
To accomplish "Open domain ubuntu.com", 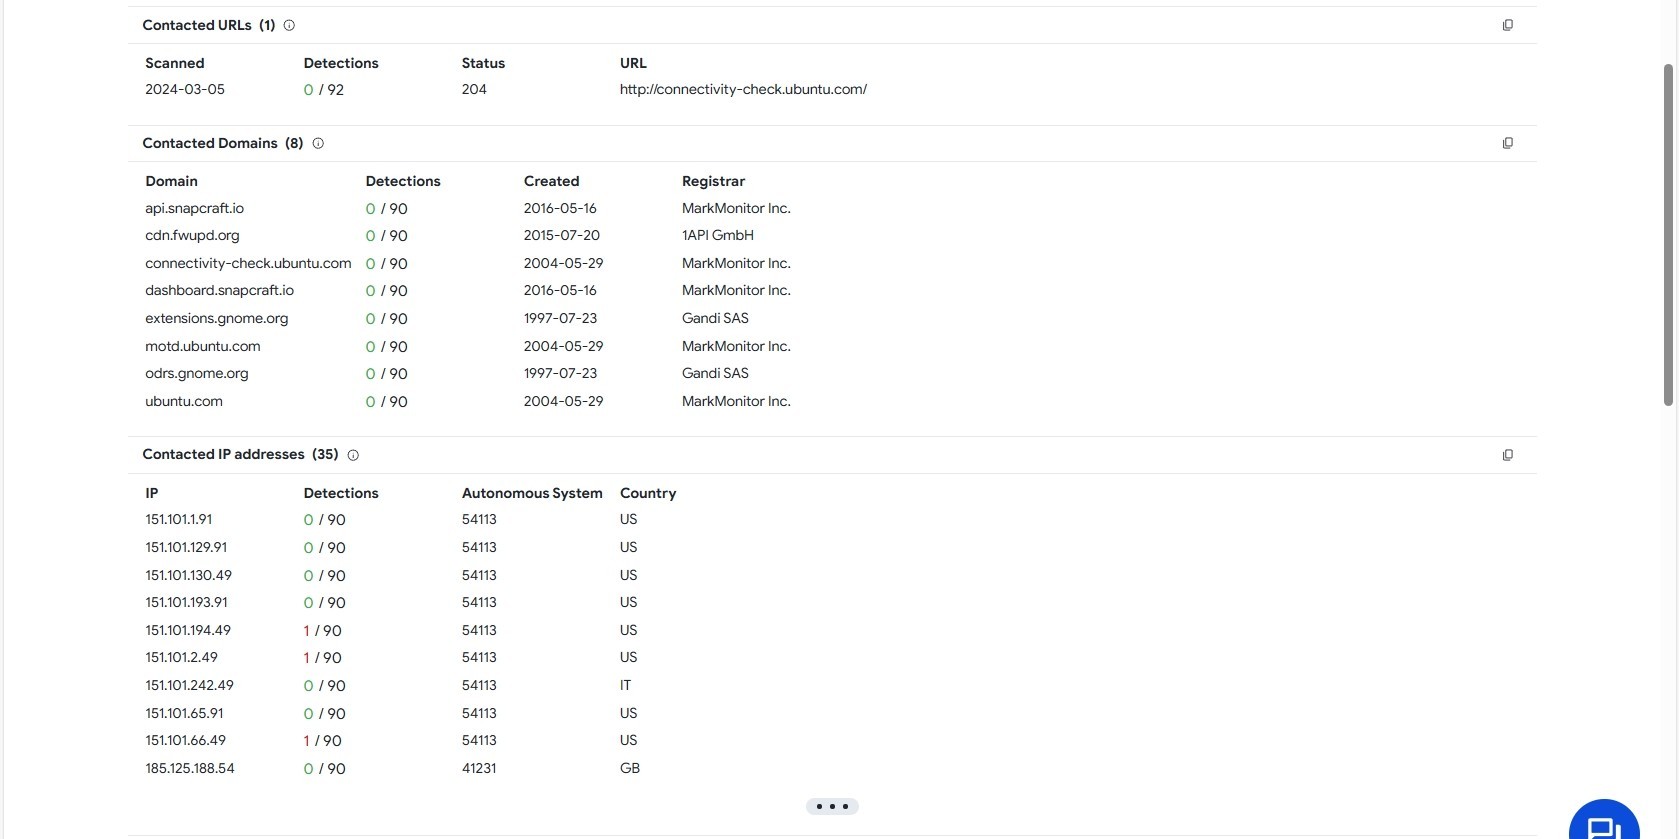I will click(184, 401).
